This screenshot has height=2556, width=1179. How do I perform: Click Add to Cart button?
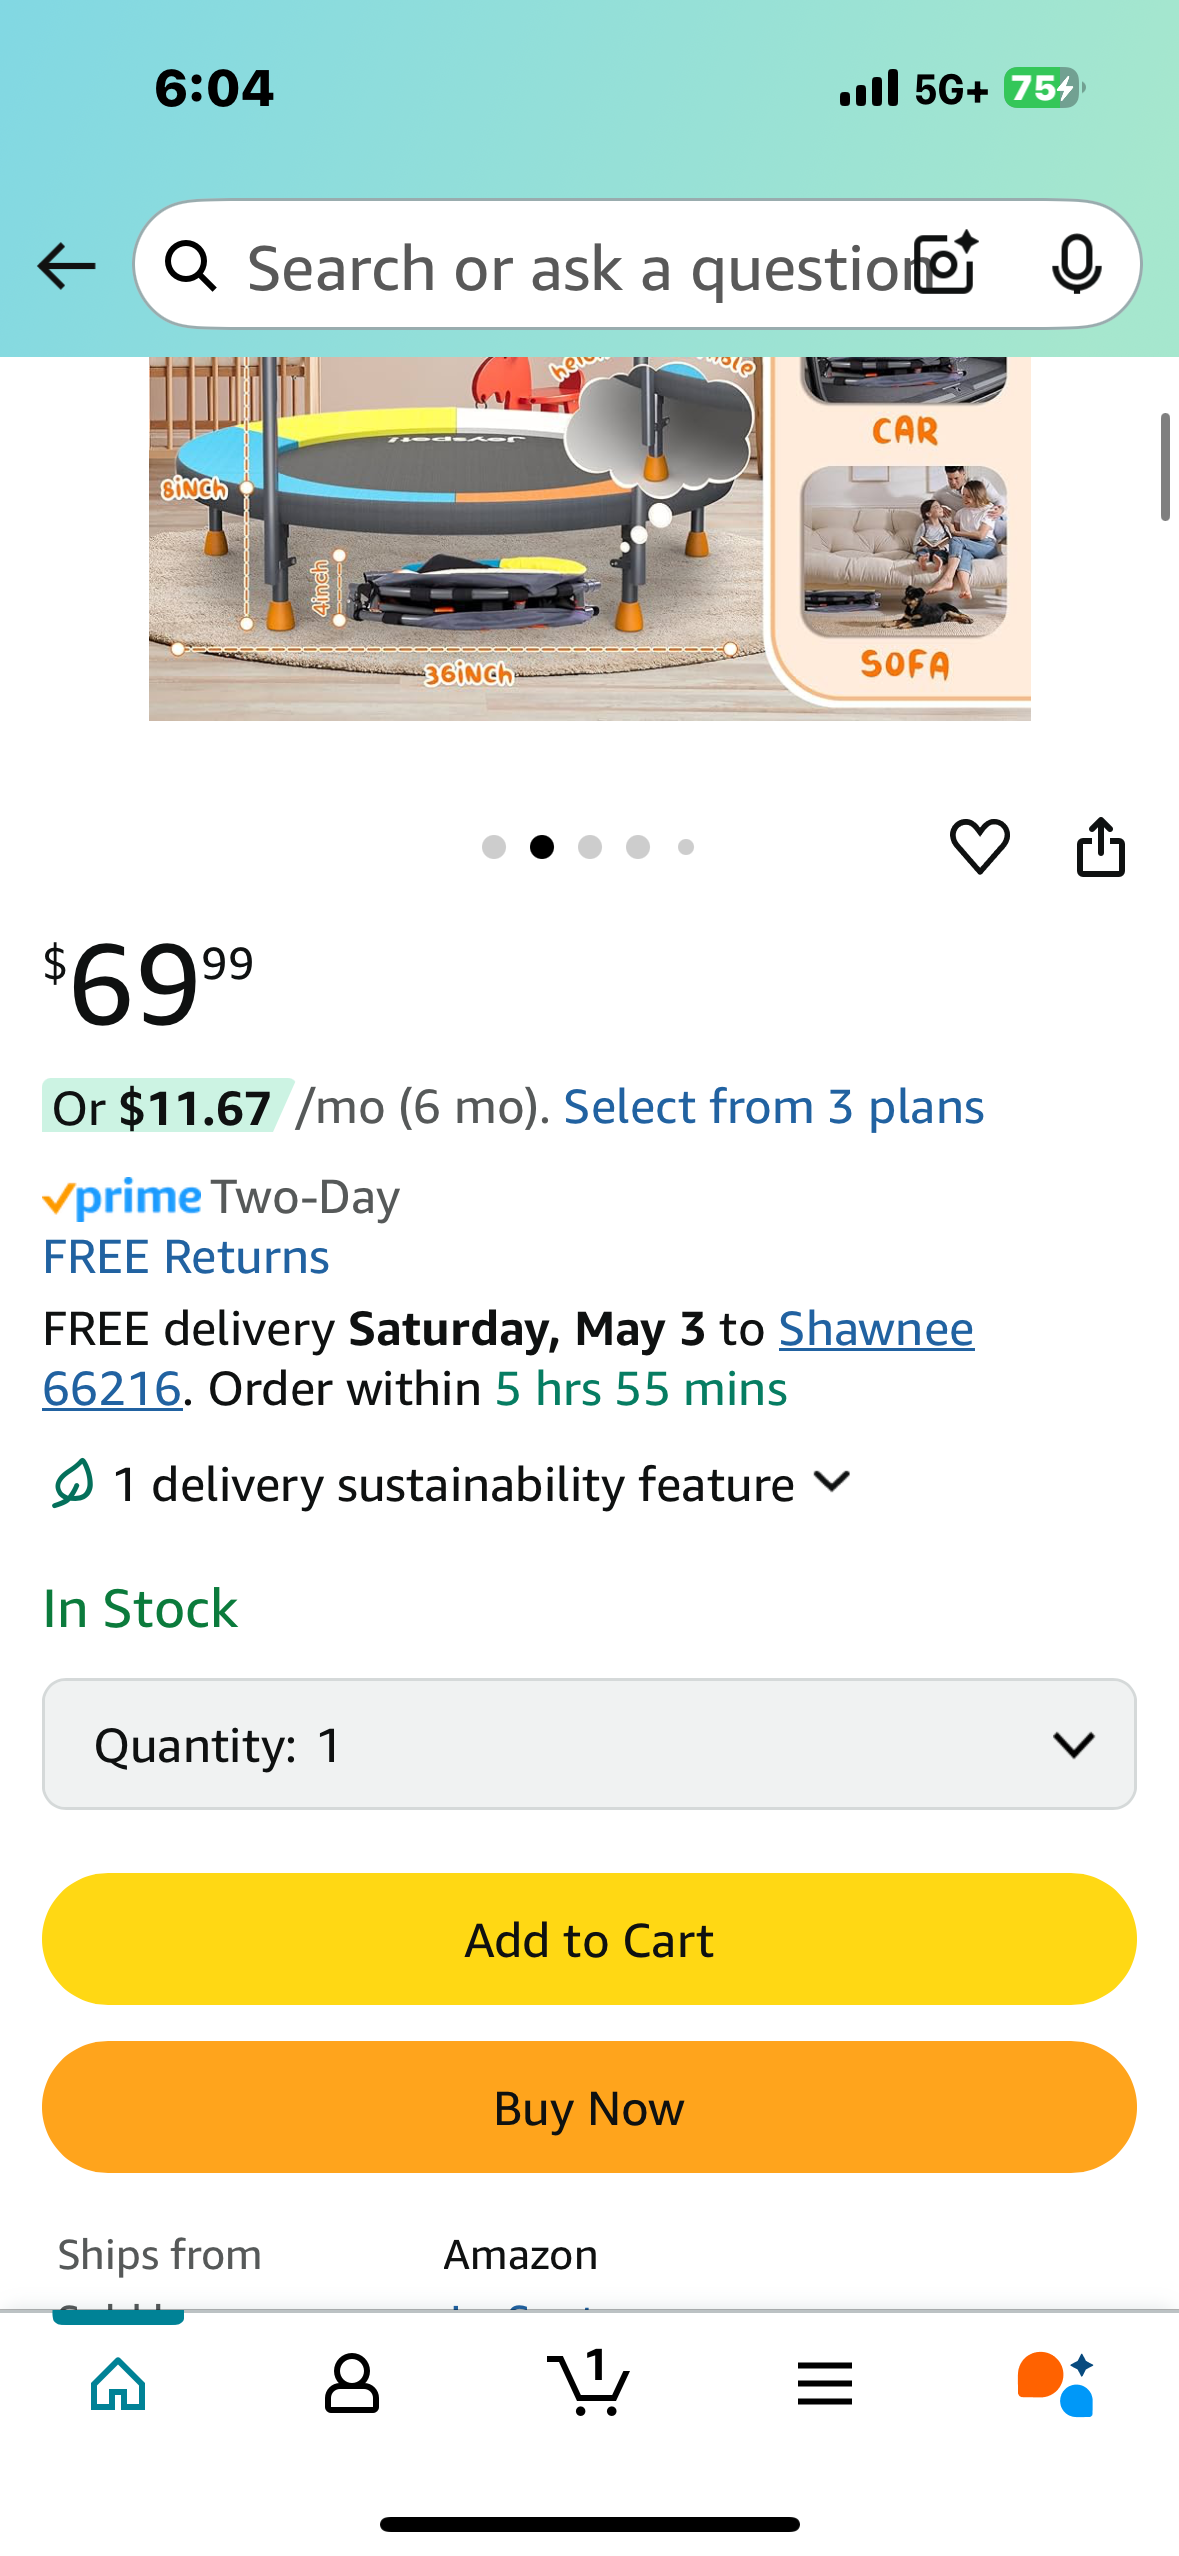pos(589,1939)
